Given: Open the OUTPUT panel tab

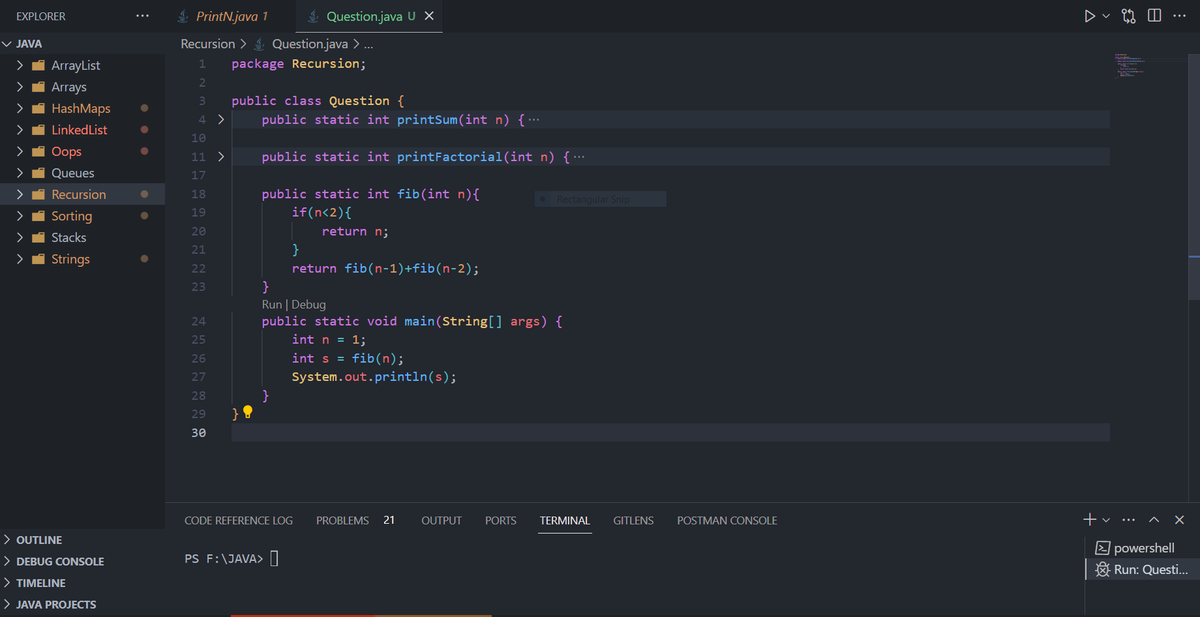Looking at the screenshot, I should (x=441, y=521).
